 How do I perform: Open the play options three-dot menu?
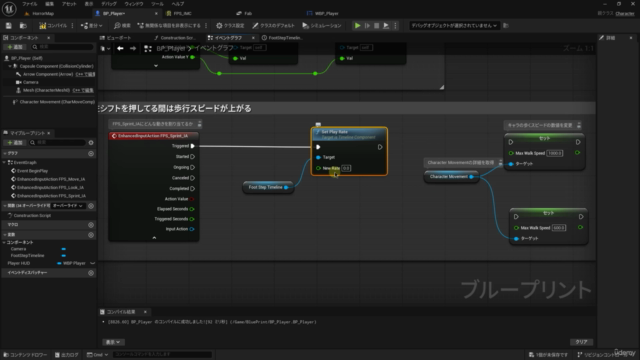[395, 25]
